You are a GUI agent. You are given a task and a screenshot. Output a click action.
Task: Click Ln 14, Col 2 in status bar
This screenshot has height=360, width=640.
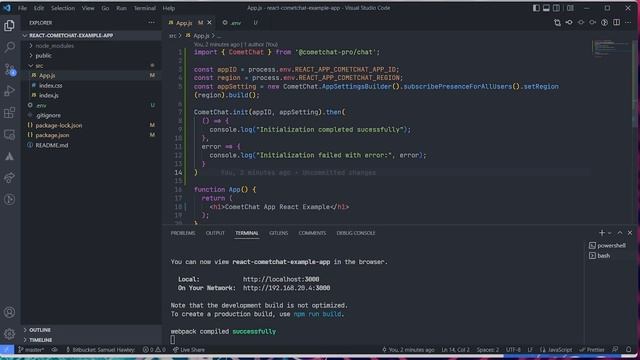coord(455,349)
